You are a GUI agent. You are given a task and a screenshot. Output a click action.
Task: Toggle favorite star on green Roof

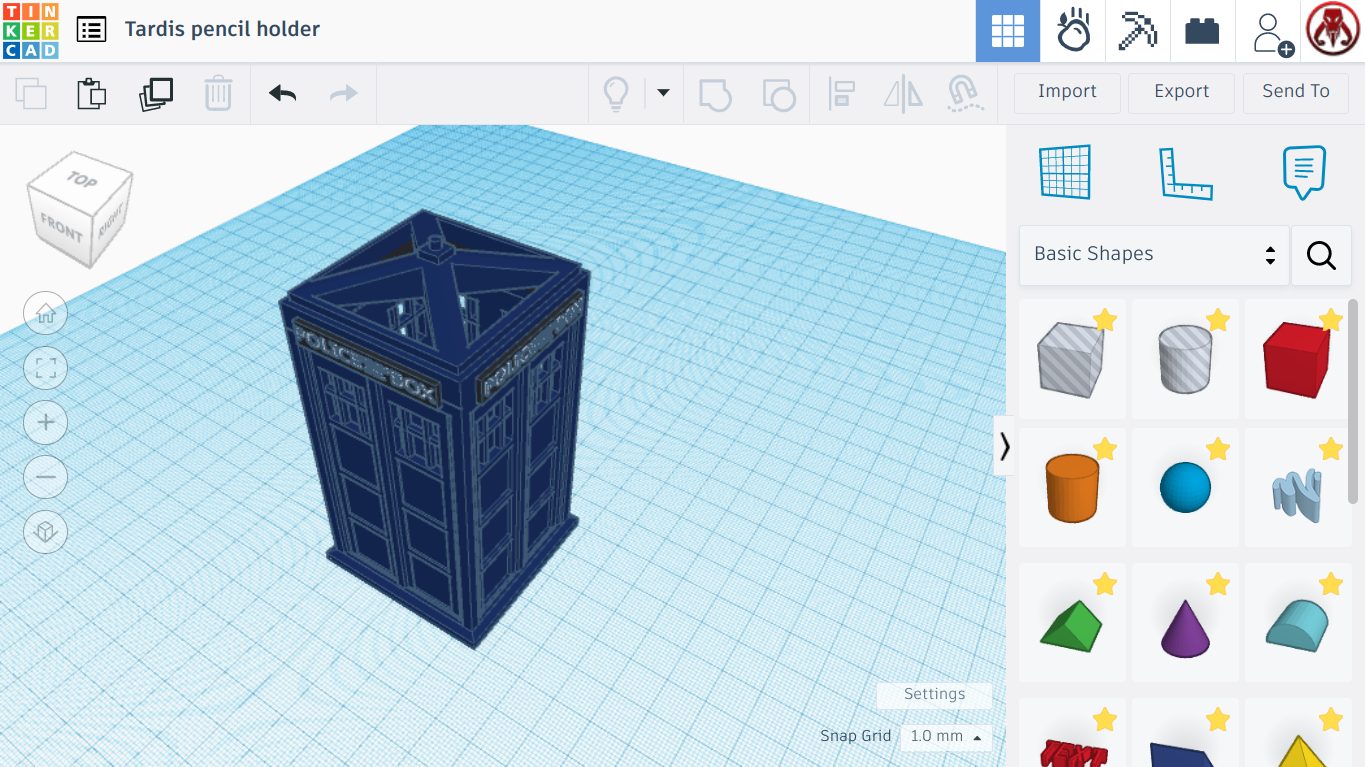[x=1104, y=584]
